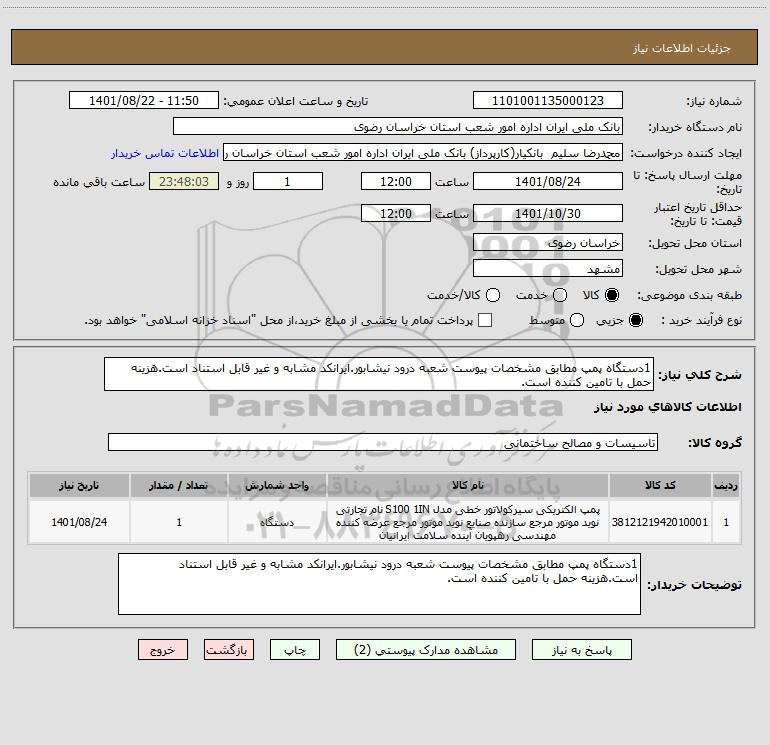Click the شماره نیاز field 1101001135000123

click(548, 100)
